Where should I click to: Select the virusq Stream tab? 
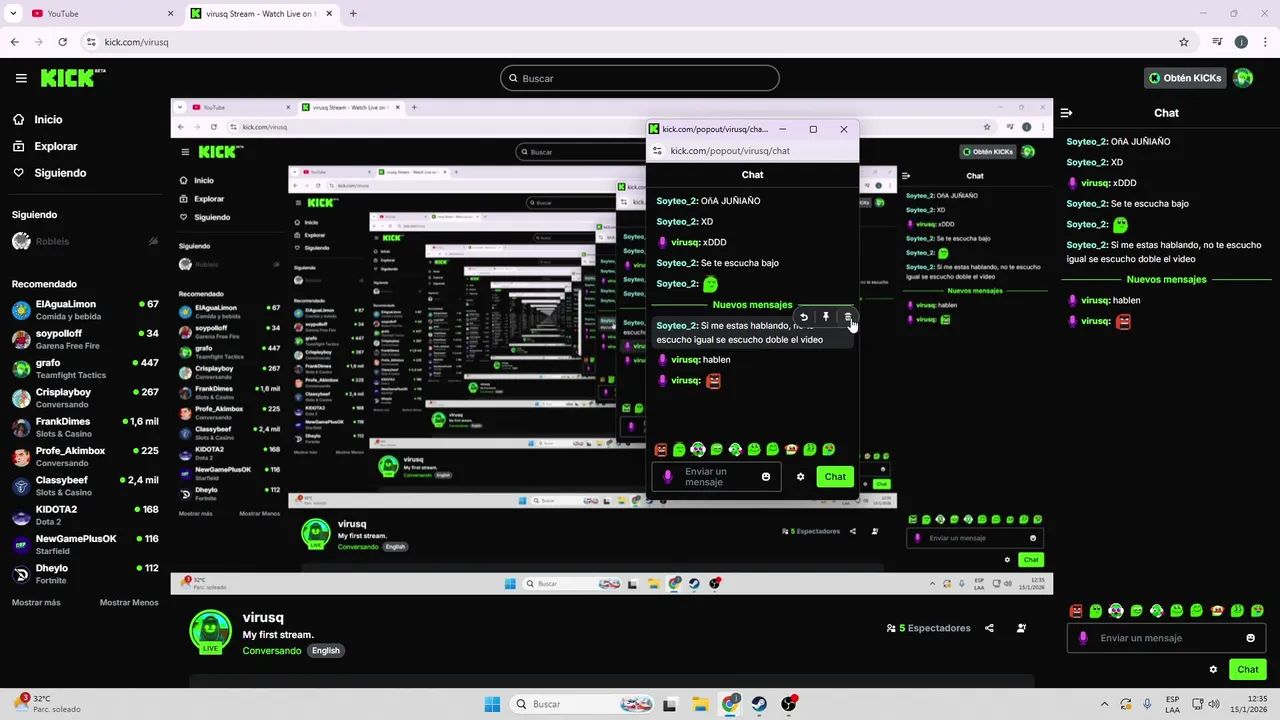point(262,14)
